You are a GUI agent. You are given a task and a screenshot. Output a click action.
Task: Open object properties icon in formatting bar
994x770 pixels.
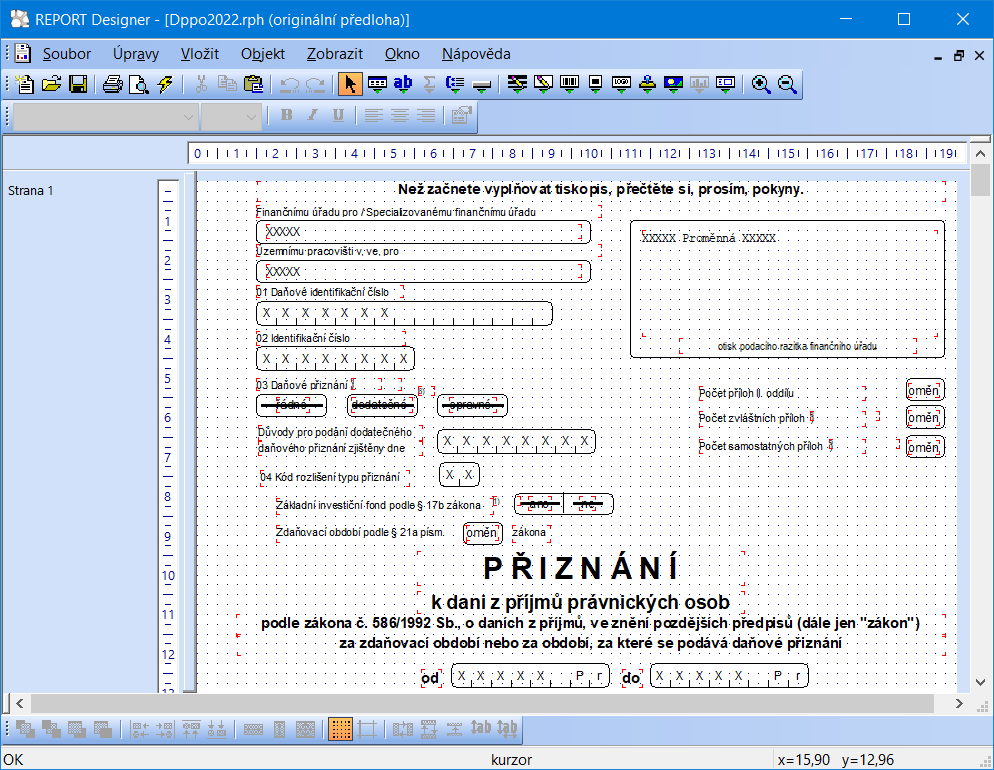point(461,115)
